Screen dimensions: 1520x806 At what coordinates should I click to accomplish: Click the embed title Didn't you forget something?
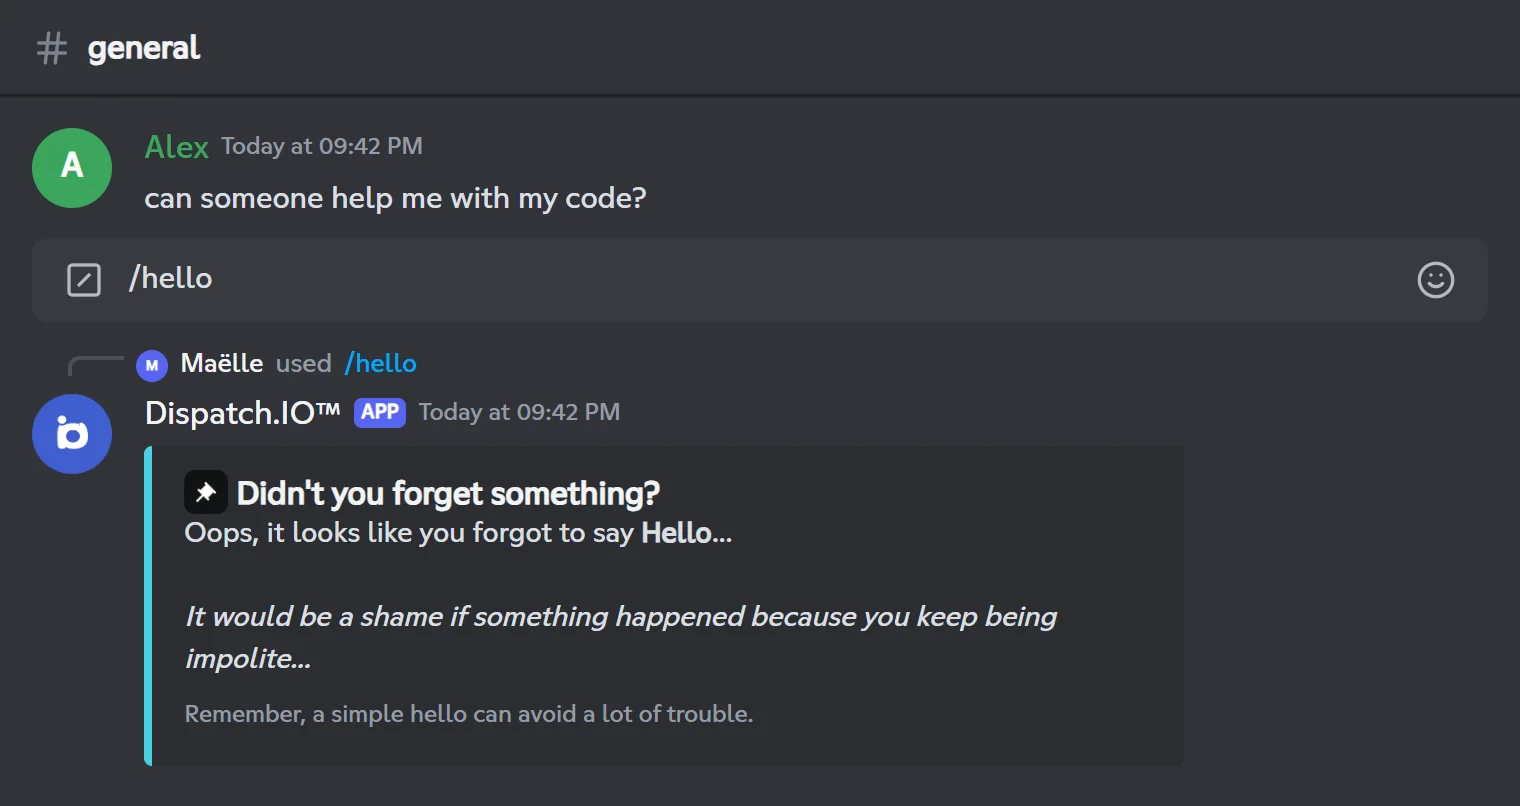[x=448, y=493]
